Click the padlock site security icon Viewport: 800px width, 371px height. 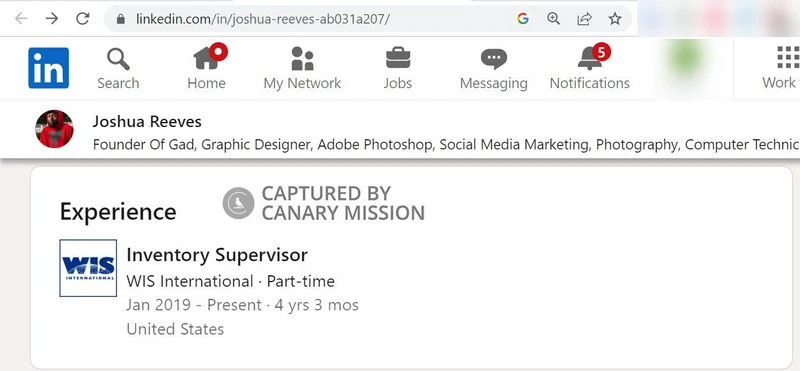point(120,19)
